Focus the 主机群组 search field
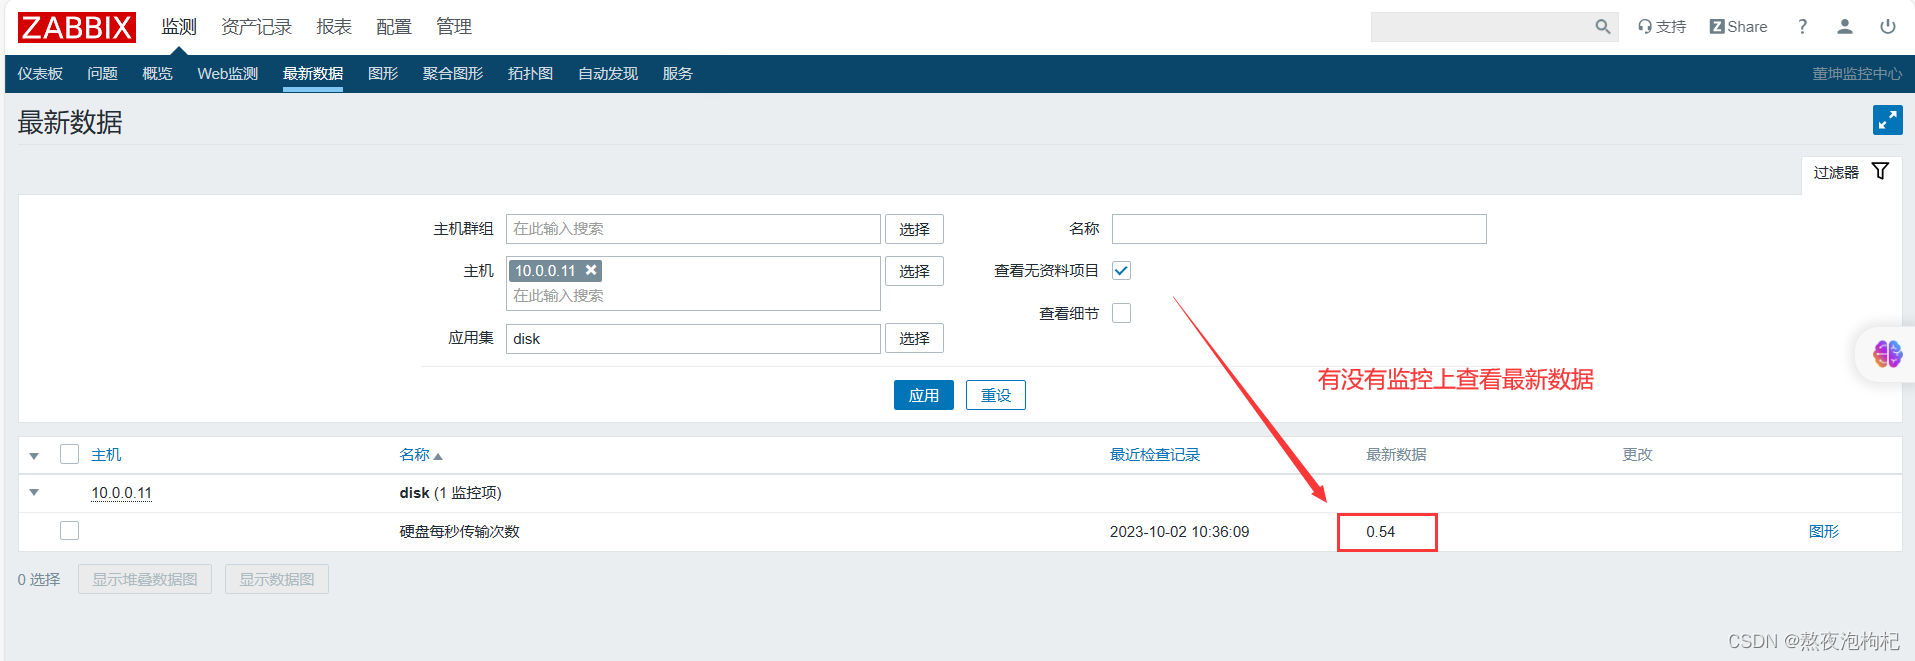The width and height of the screenshot is (1915, 661). pyautogui.click(x=693, y=229)
